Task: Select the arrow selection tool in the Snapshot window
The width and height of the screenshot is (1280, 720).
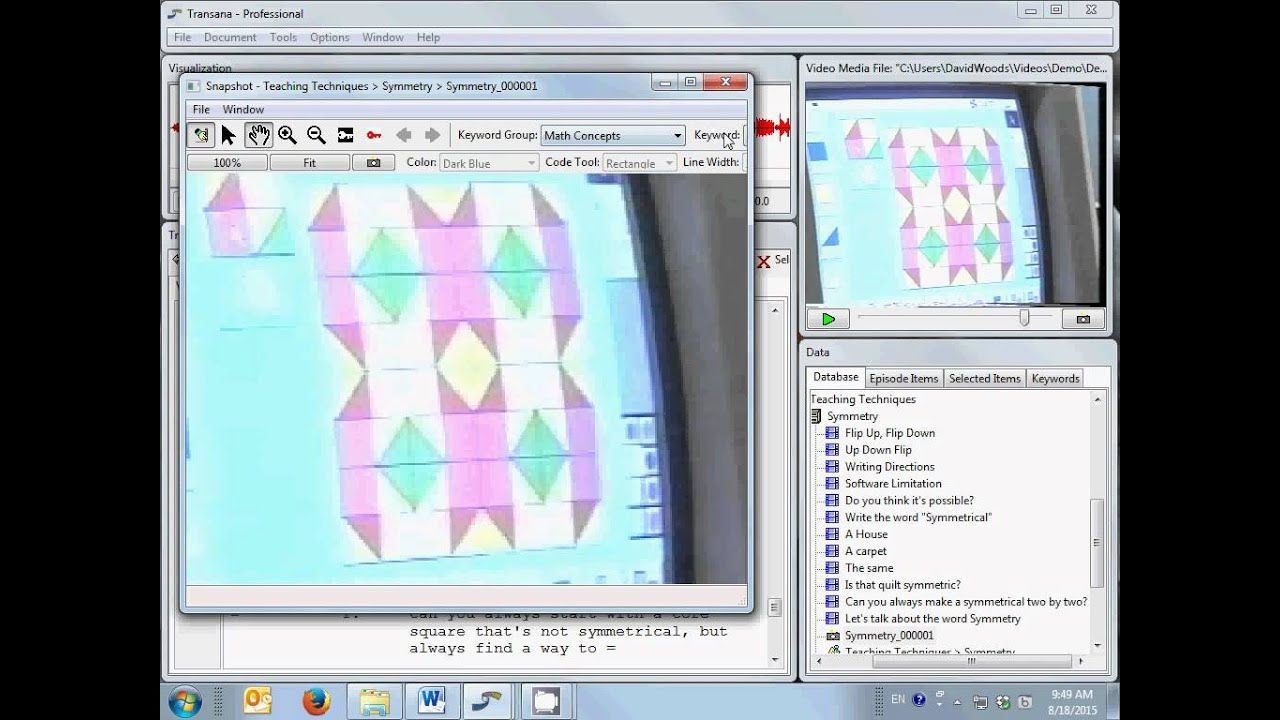Action: pos(229,134)
